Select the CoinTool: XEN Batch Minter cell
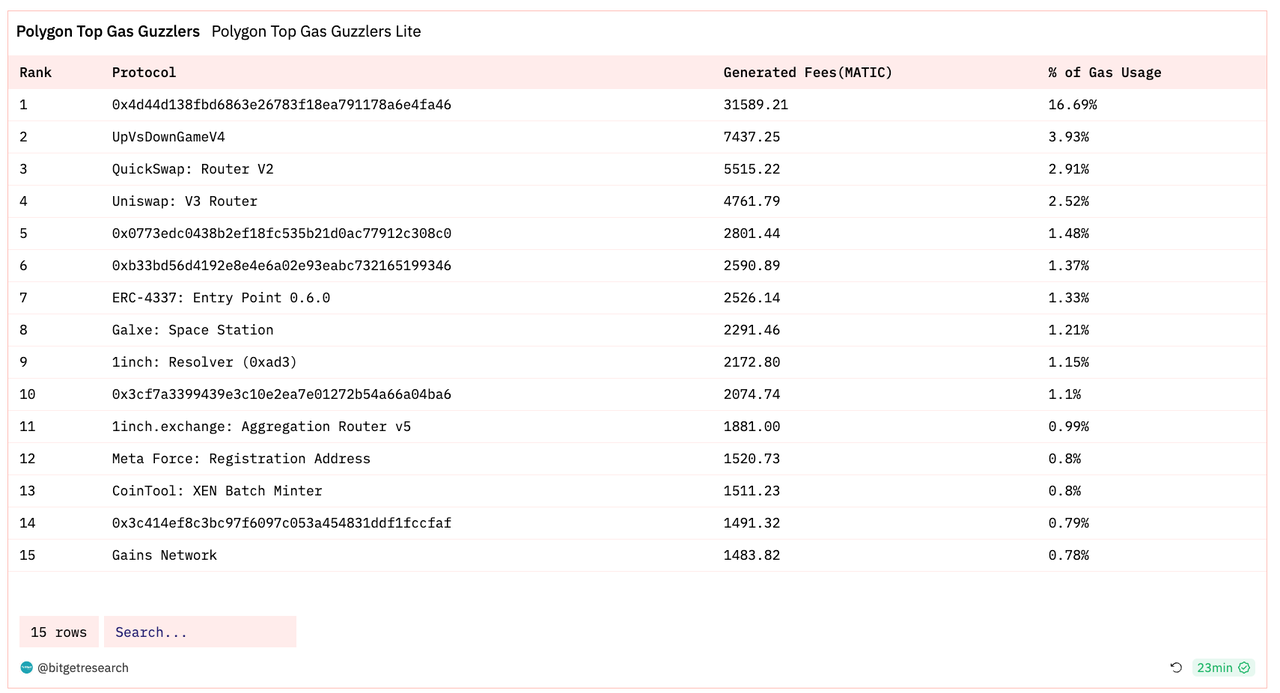 tap(217, 491)
